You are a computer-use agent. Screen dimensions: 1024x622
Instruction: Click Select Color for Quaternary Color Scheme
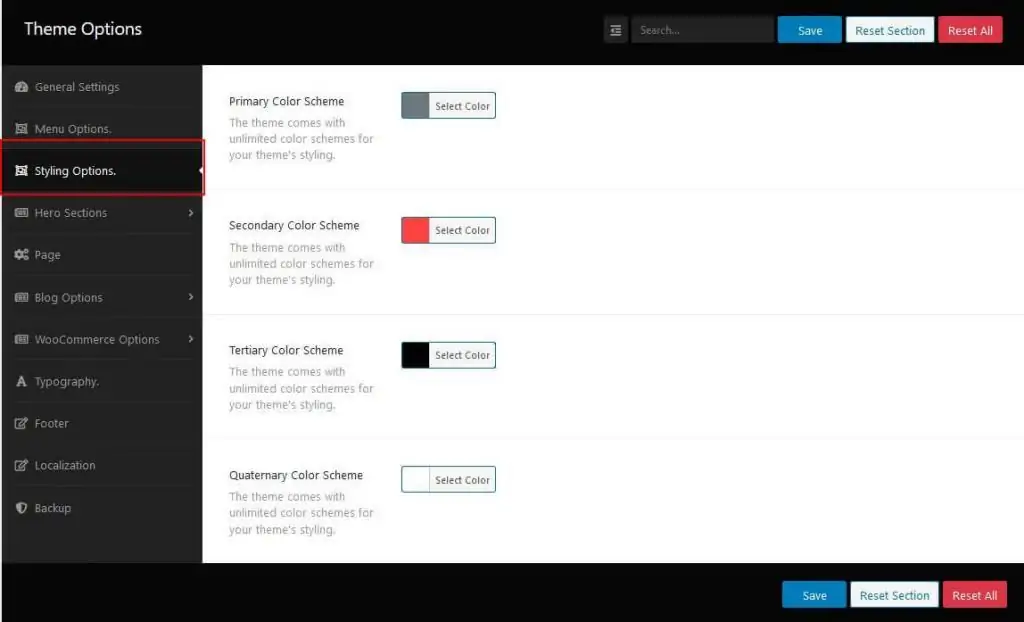tap(462, 480)
